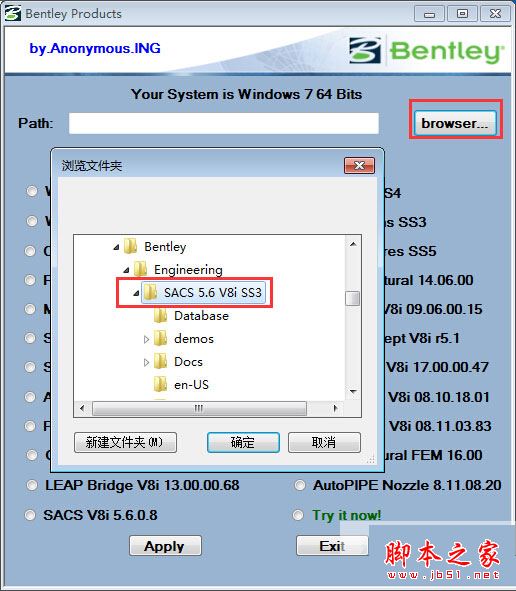Click the Engineering folder name
The width and height of the screenshot is (516, 591).
[188, 270]
